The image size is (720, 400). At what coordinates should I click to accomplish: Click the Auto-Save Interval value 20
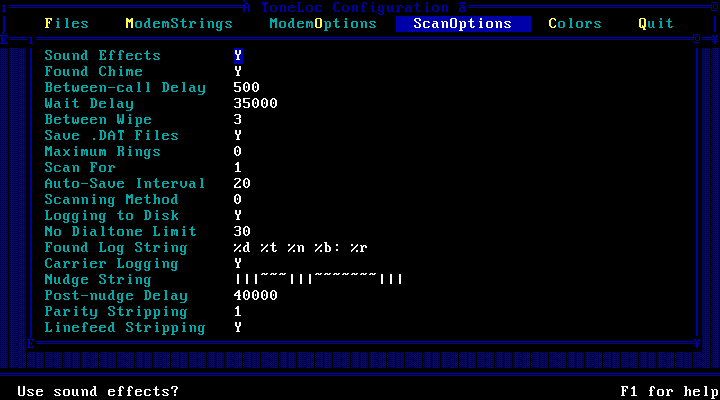tap(242, 184)
